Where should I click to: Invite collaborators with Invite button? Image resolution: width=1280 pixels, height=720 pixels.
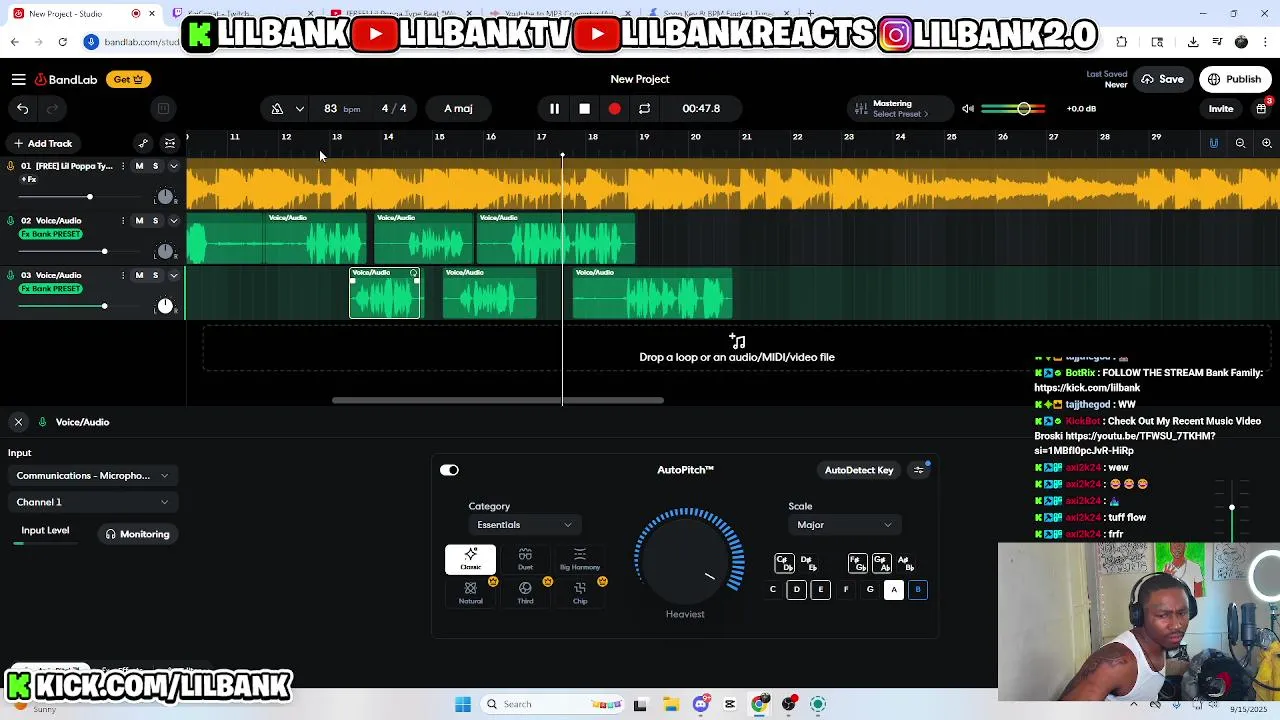[x=1221, y=108]
